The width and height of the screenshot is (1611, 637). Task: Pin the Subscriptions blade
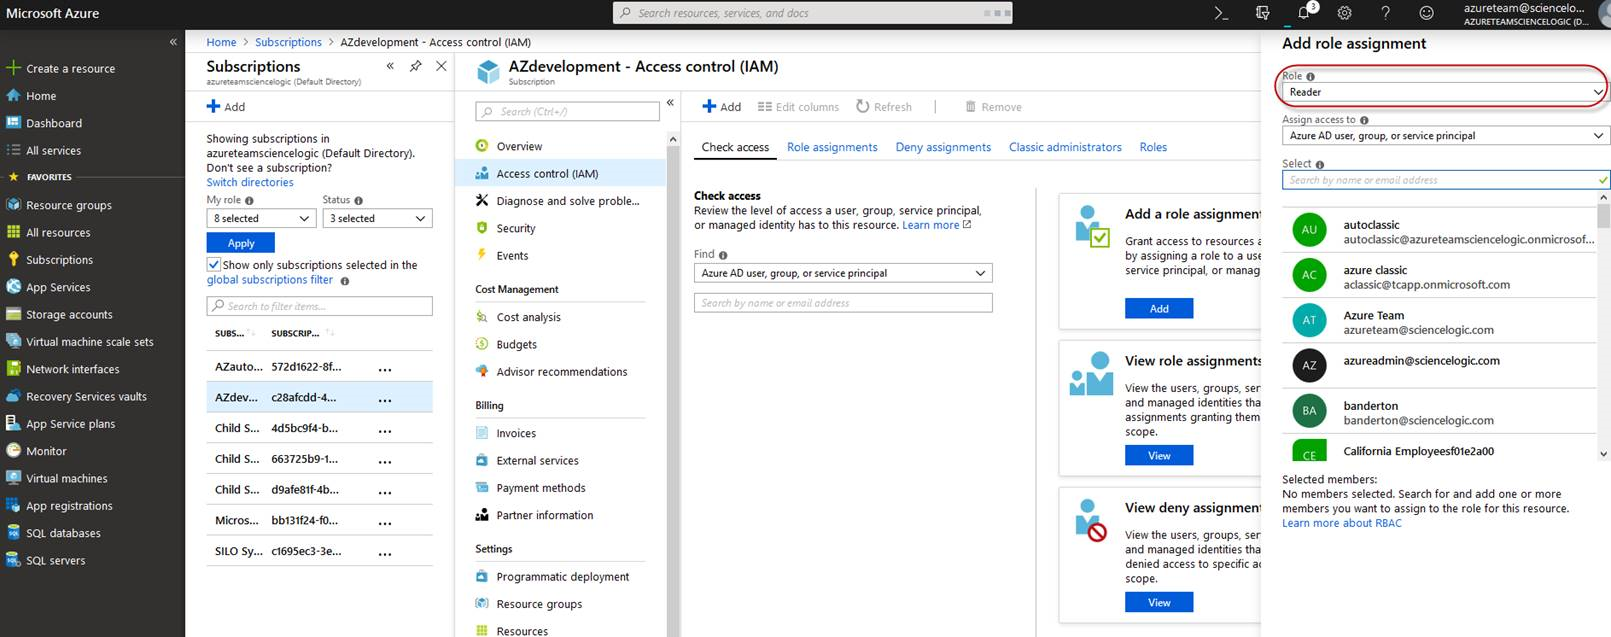pyautogui.click(x=415, y=66)
